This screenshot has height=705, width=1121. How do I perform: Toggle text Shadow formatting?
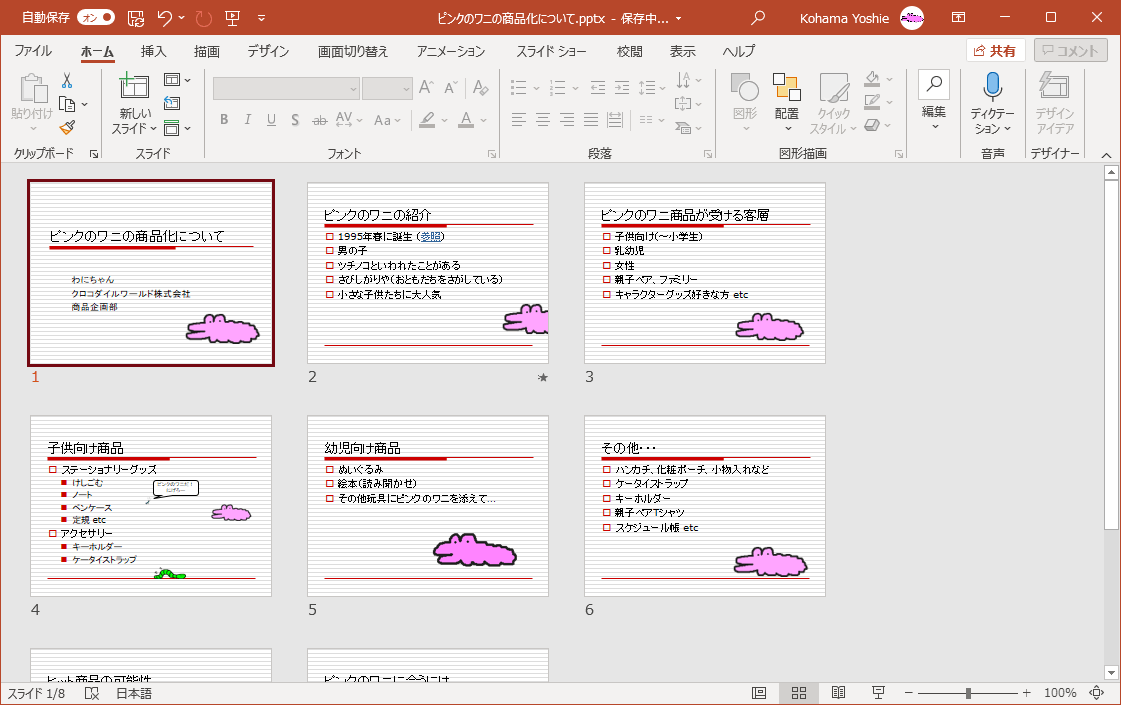tap(295, 120)
